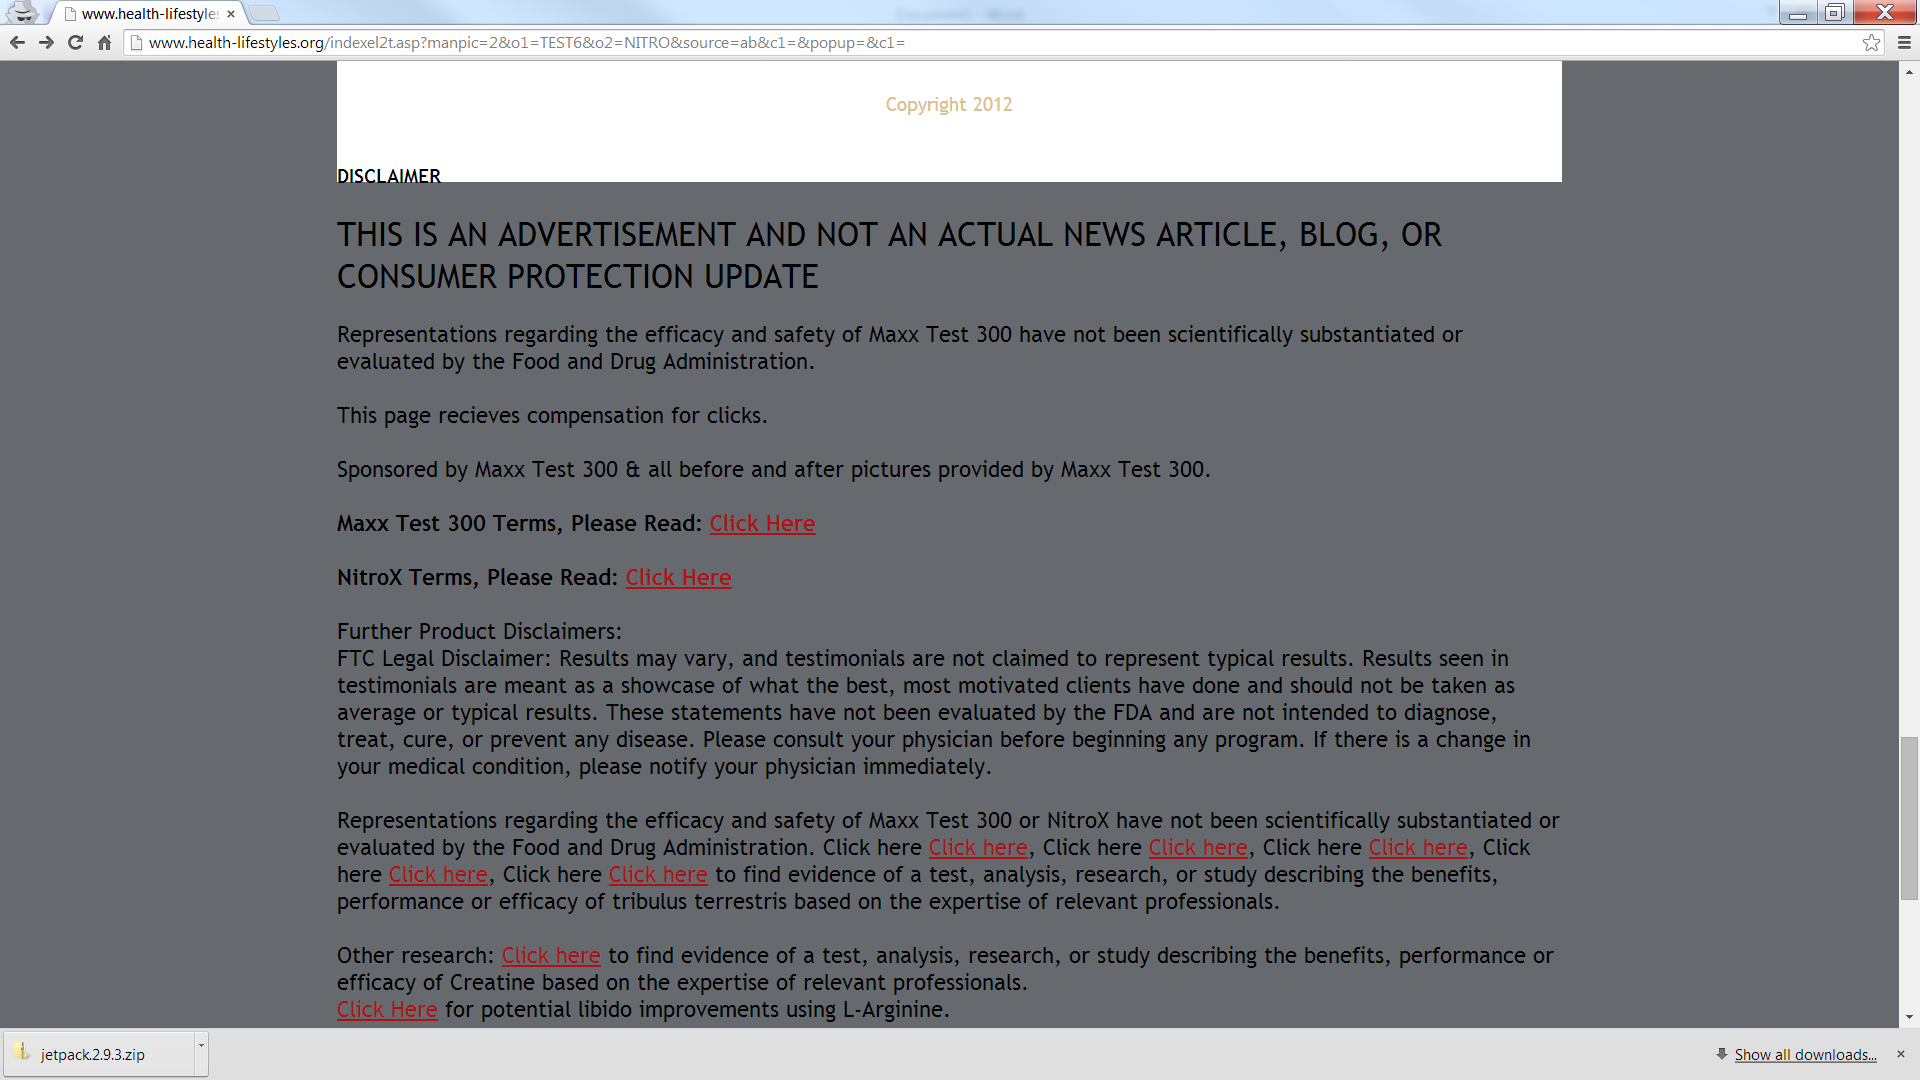
Task: Open the Chrome menu icon
Action: [1904, 43]
